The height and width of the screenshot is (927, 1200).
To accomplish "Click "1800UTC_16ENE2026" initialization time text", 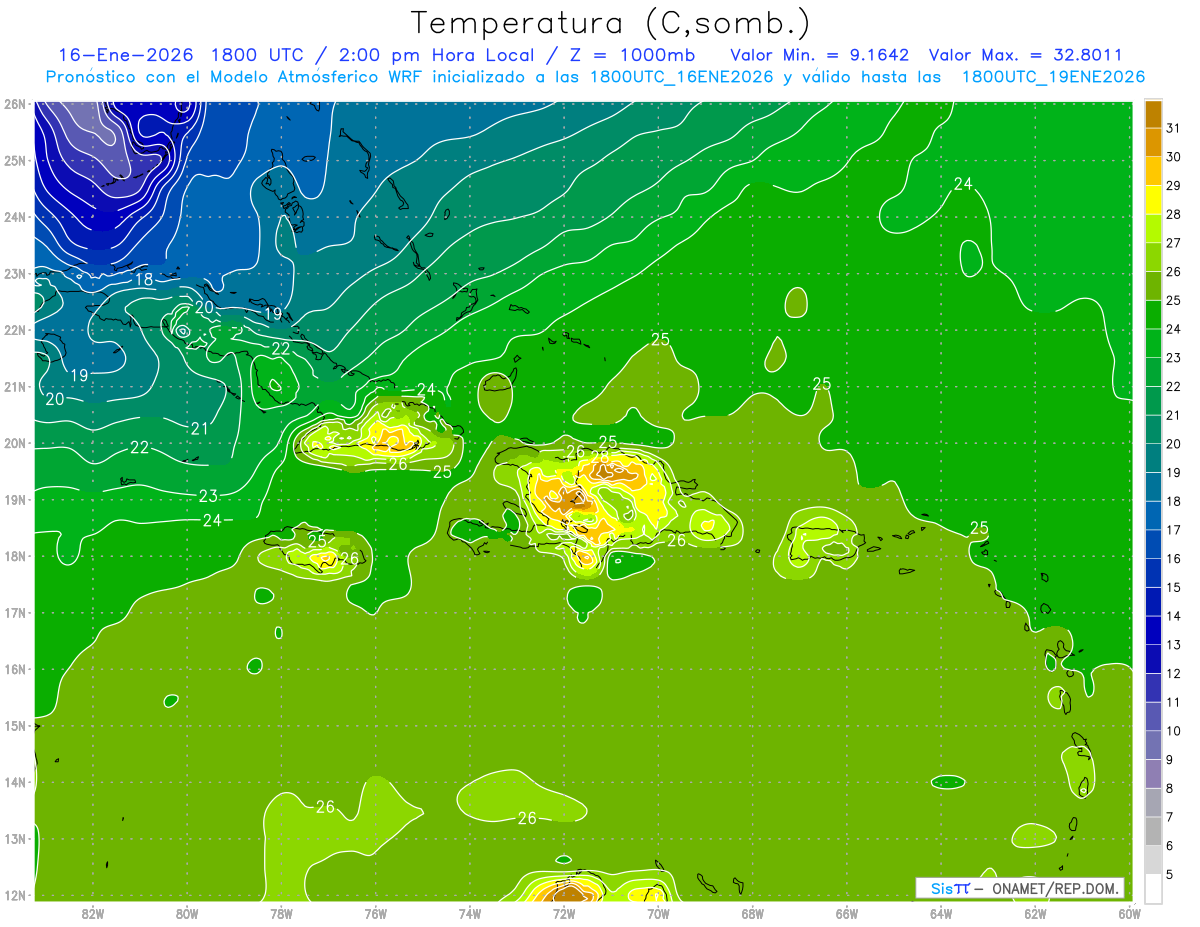I will pos(683,77).
